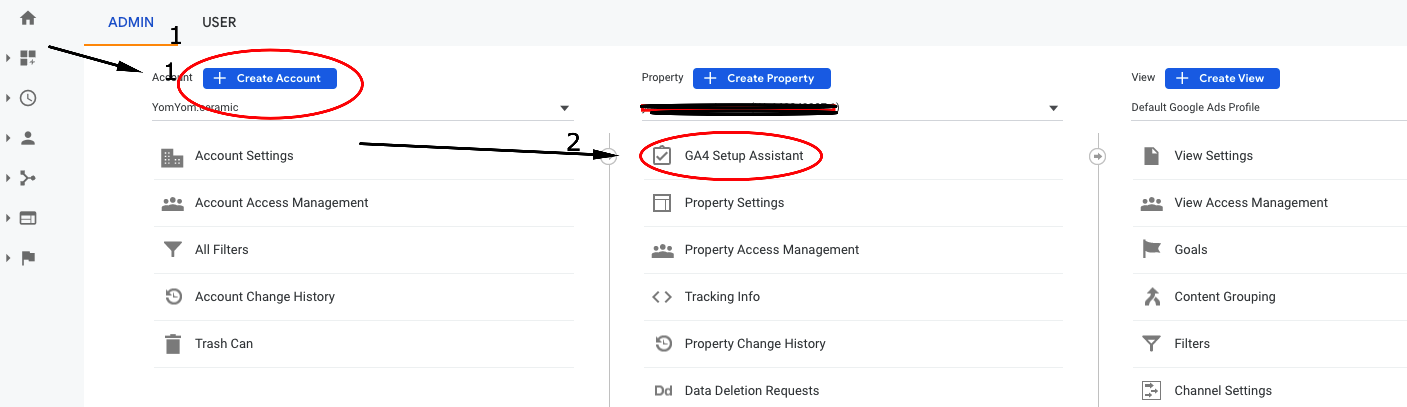Image resolution: width=1407 pixels, height=407 pixels.
Task: Click the Create View button
Action: coord(1222,78)
